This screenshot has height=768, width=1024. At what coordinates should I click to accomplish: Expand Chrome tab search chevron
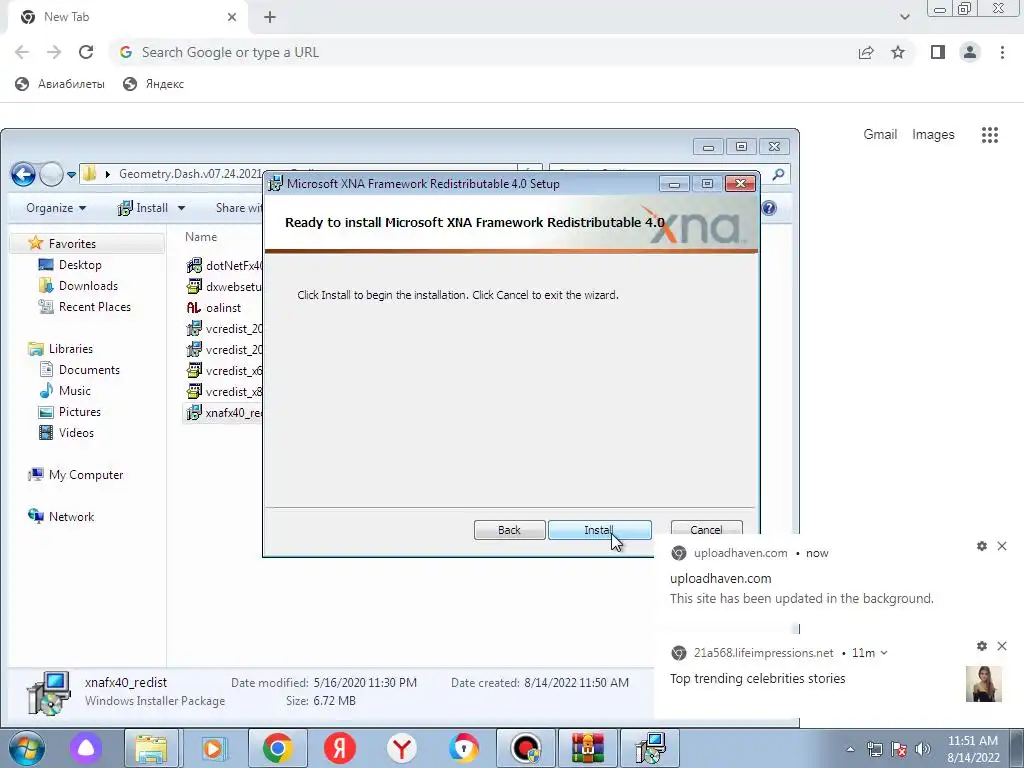(904, 17)
